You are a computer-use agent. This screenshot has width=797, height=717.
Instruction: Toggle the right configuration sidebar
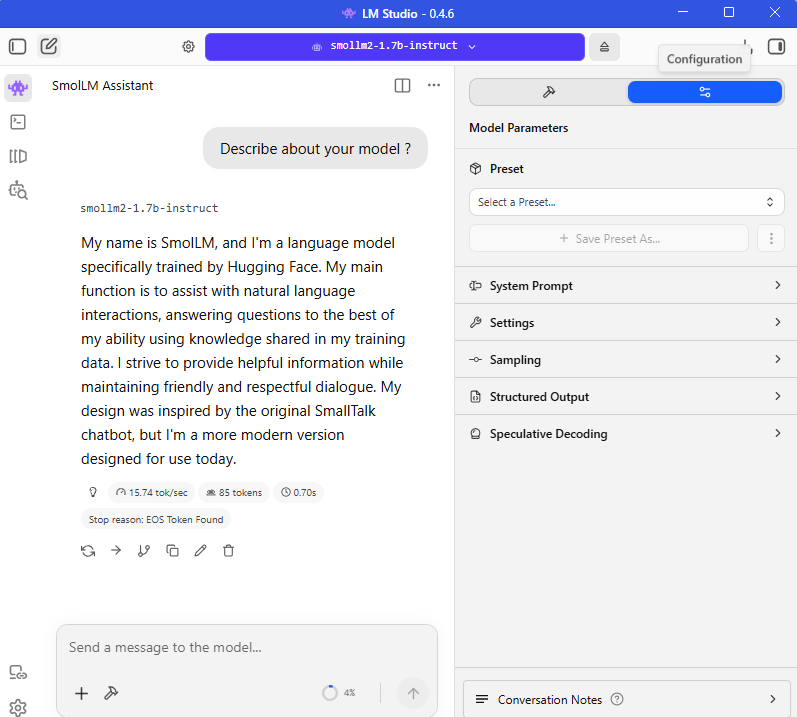pos(776,46)
